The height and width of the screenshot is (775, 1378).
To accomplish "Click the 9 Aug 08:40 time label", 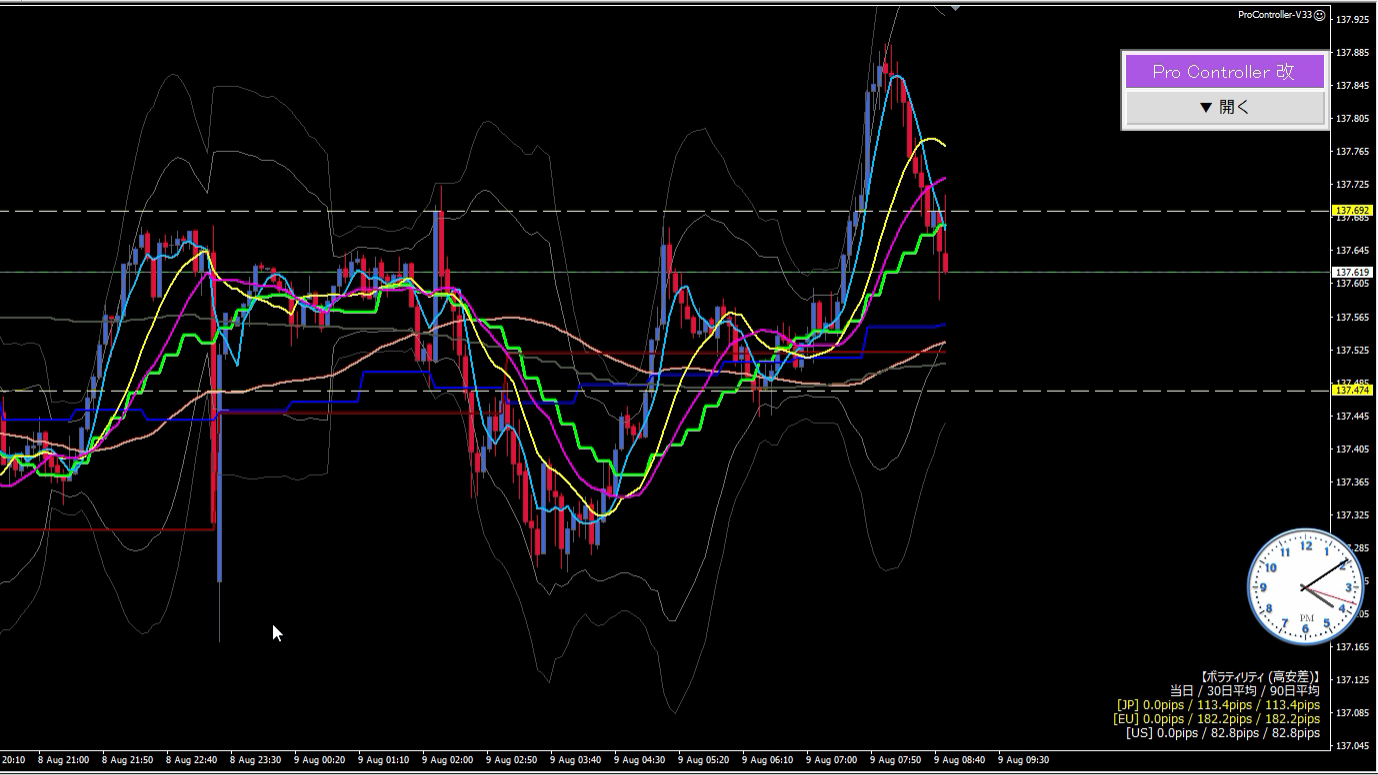I will pos(959,760).
